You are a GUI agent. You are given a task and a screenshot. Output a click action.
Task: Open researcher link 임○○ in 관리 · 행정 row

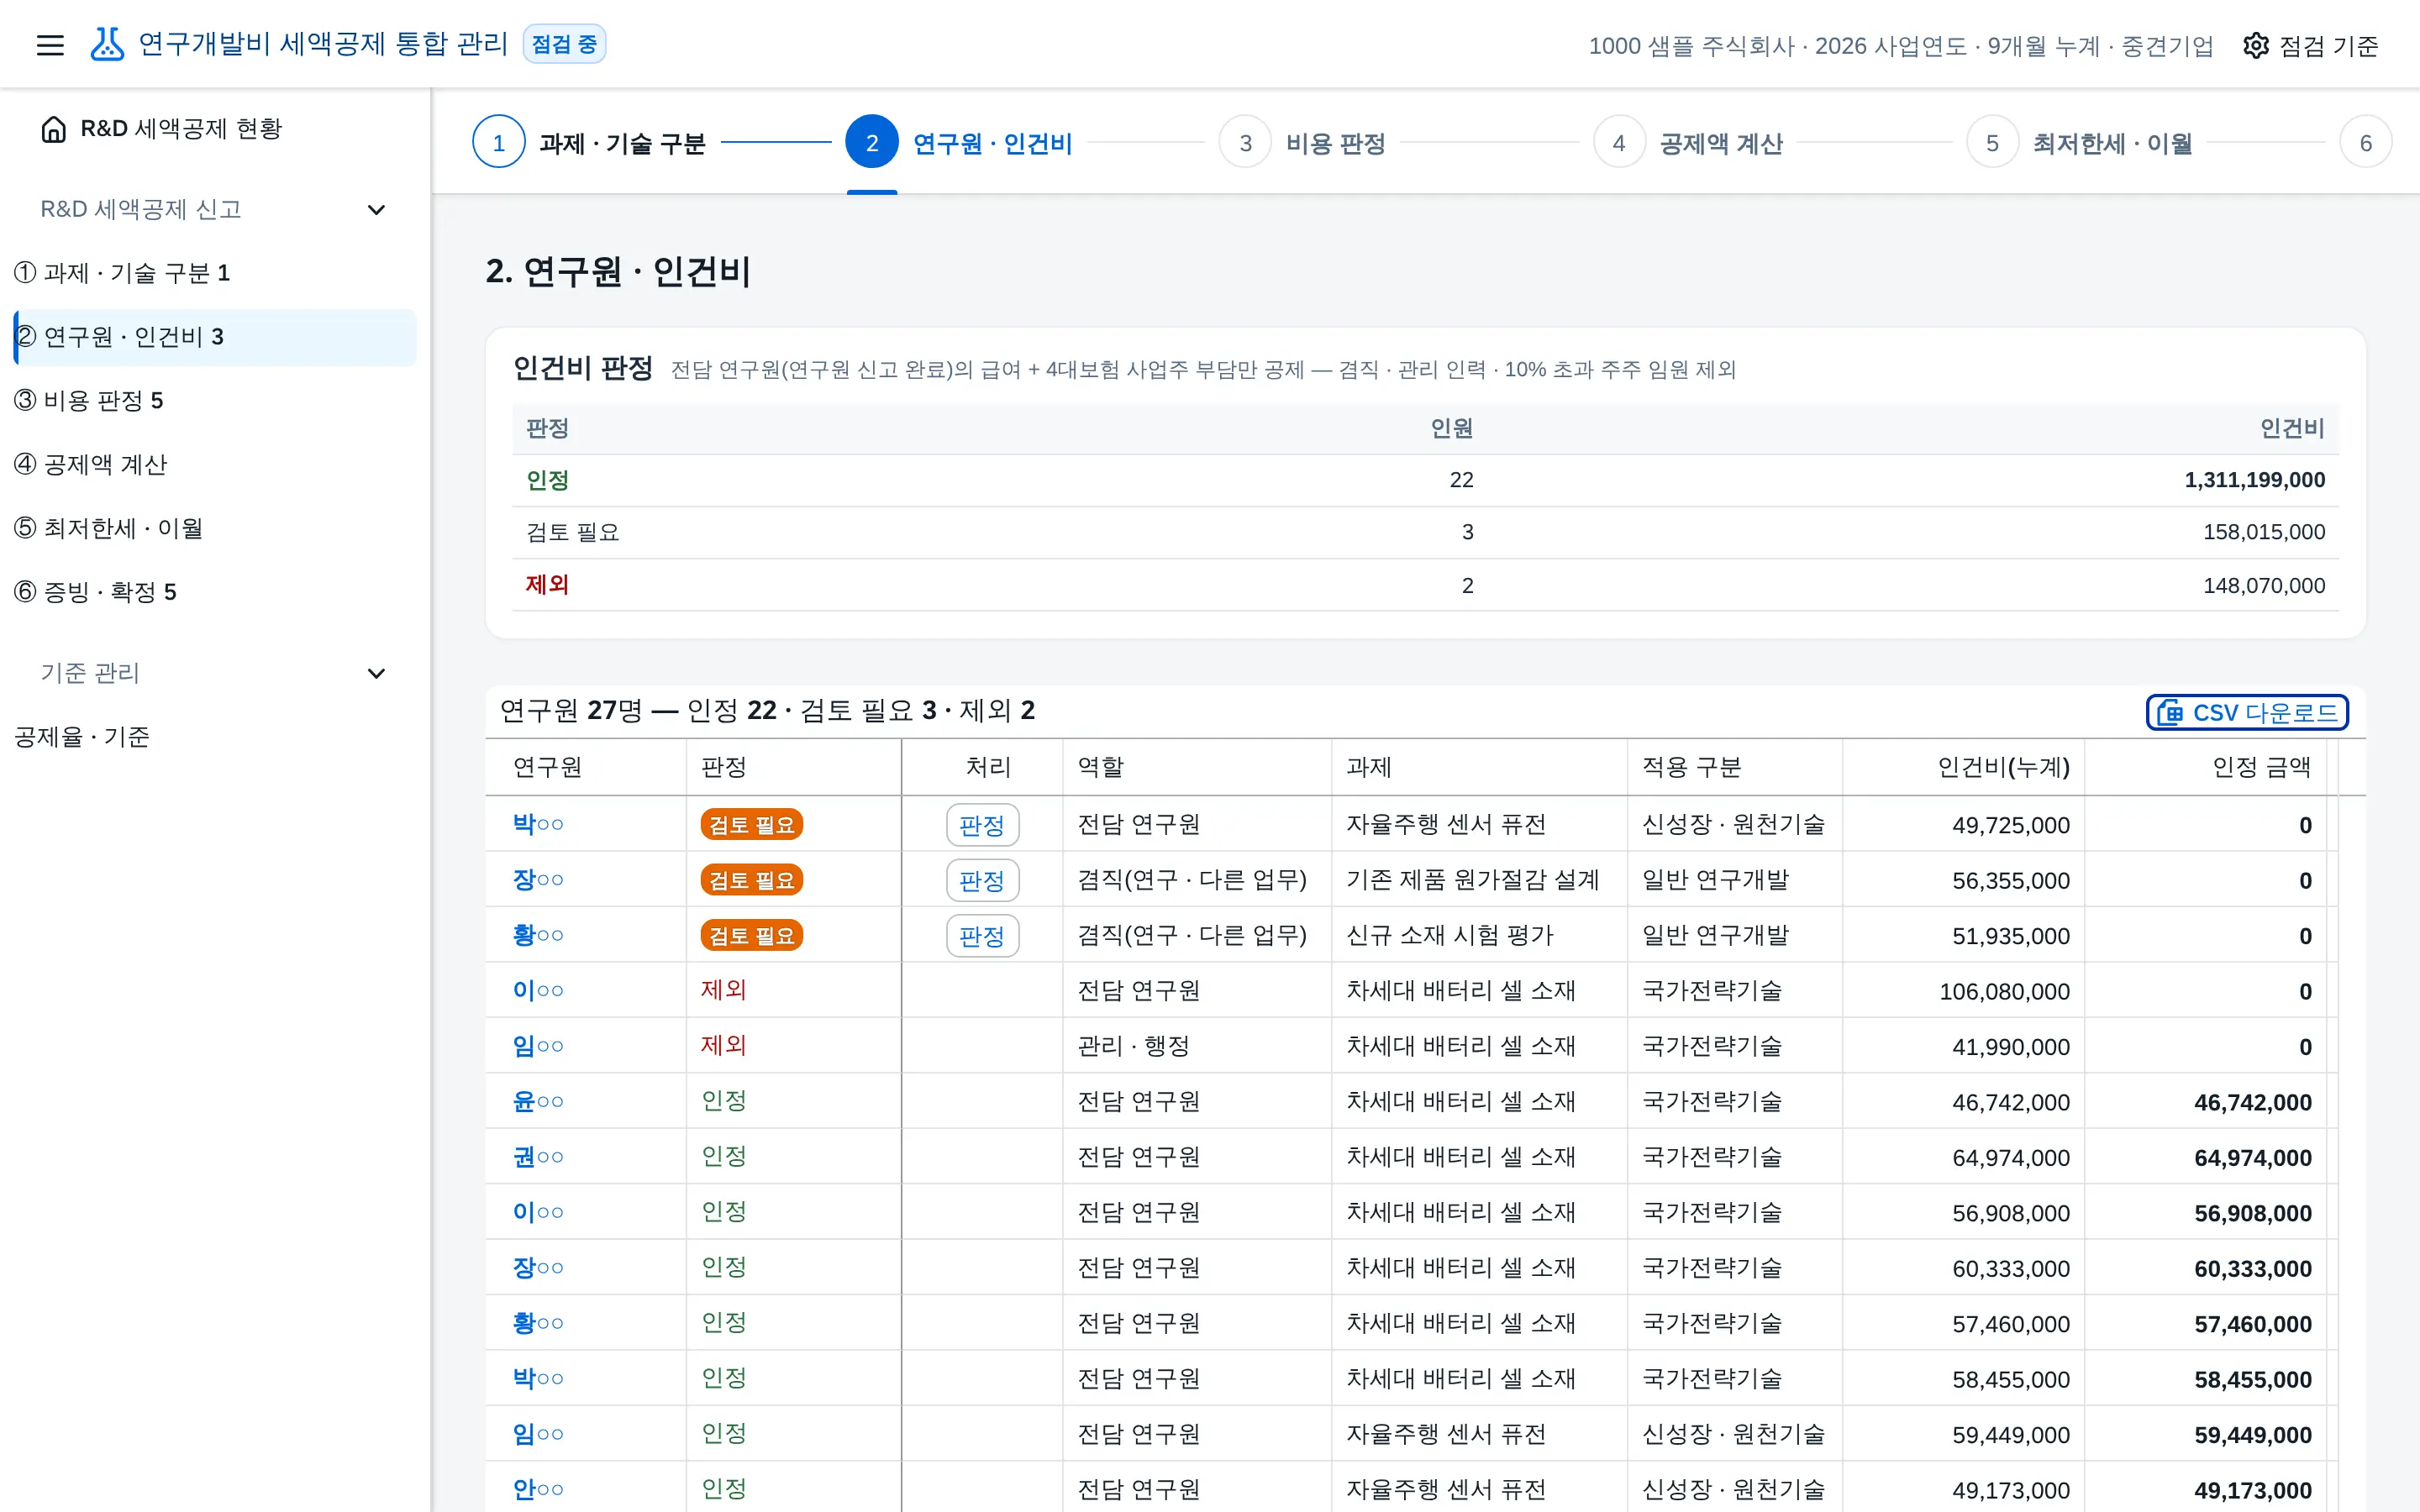pos(538,1046)
